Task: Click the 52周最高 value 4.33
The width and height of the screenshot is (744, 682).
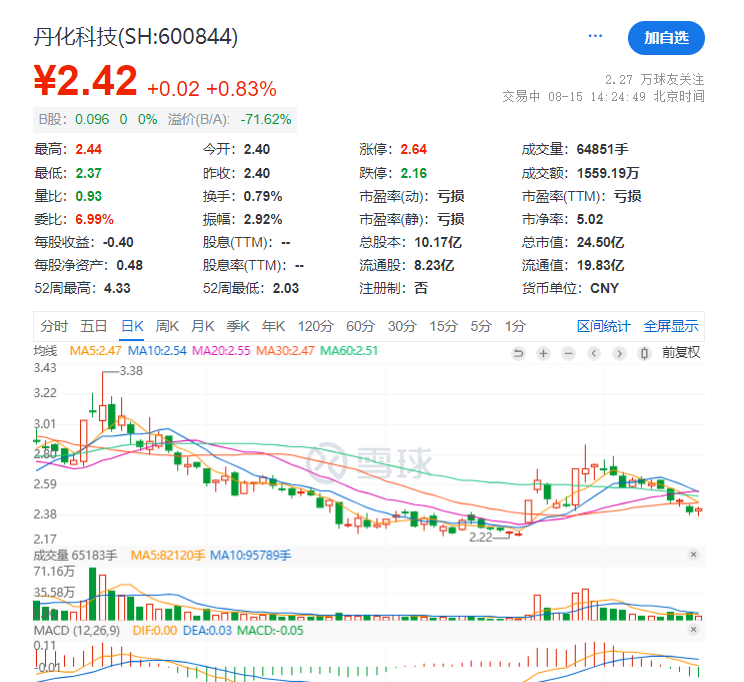Action: point(117,289)
